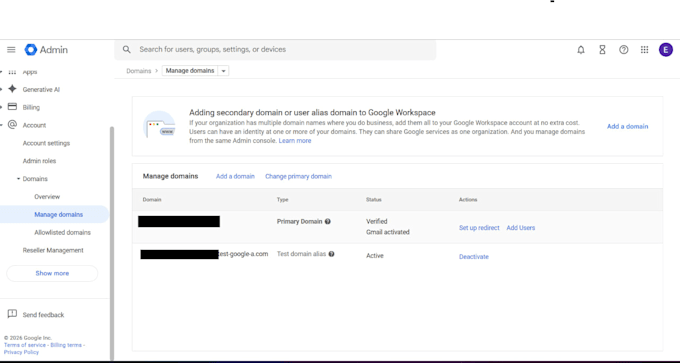The height and width of the screenshot is (363, 680).
Task: Open the main hamburger menu
Action: (x=11, y=50)
